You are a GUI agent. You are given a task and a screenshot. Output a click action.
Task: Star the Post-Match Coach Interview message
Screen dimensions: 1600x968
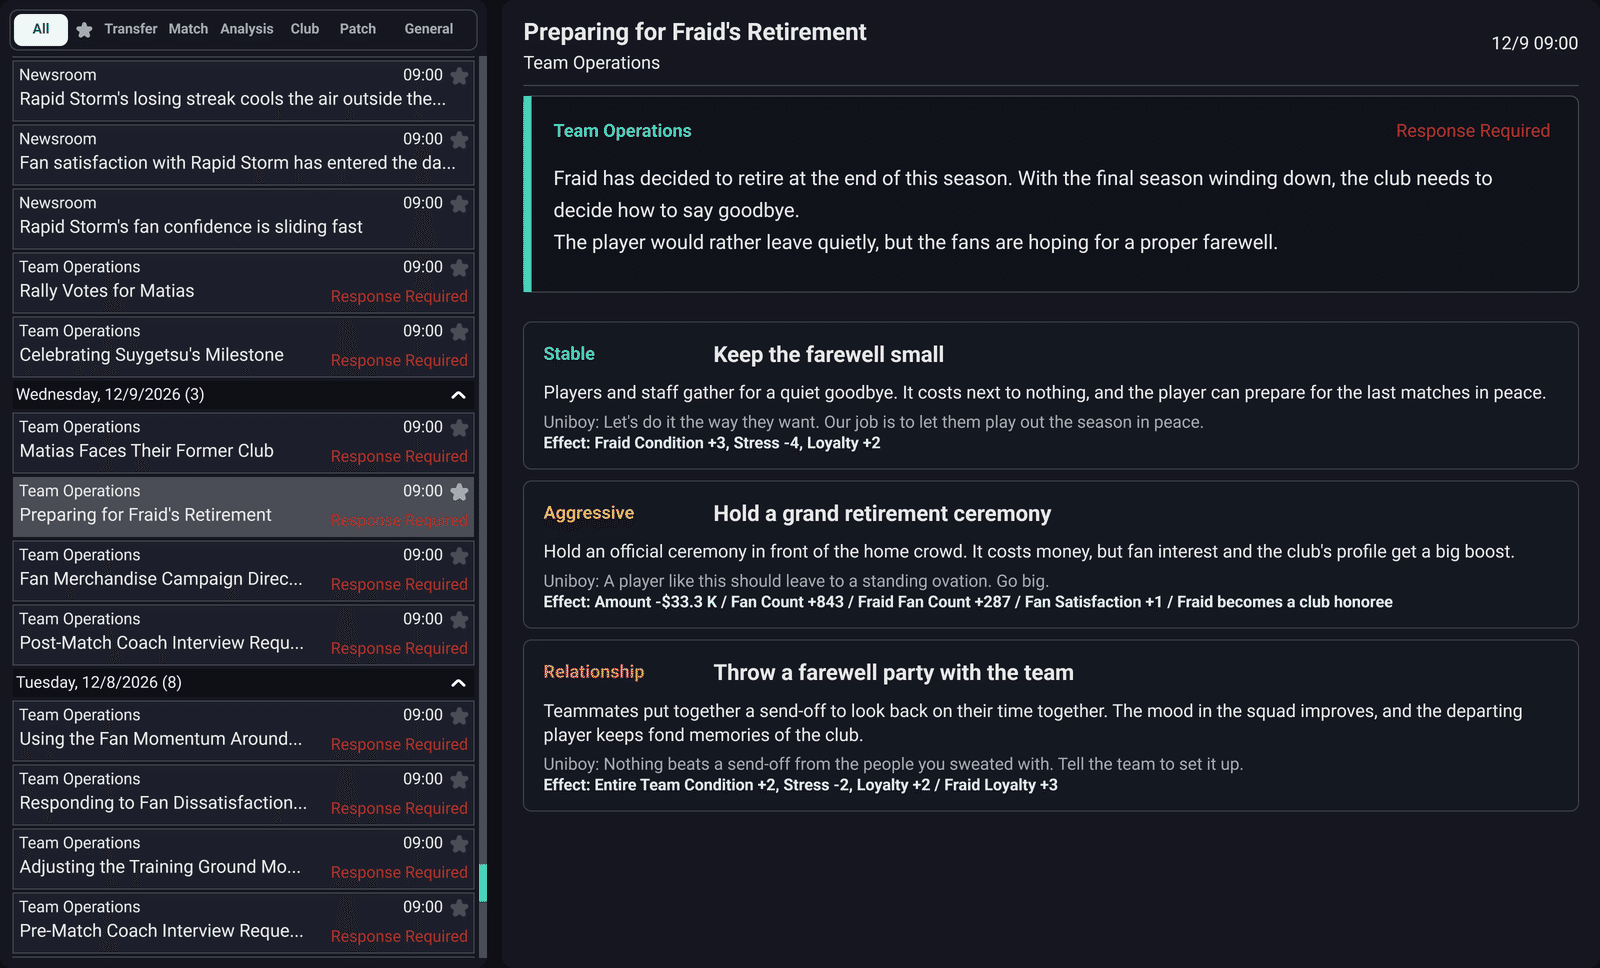(x=459, y=619)
